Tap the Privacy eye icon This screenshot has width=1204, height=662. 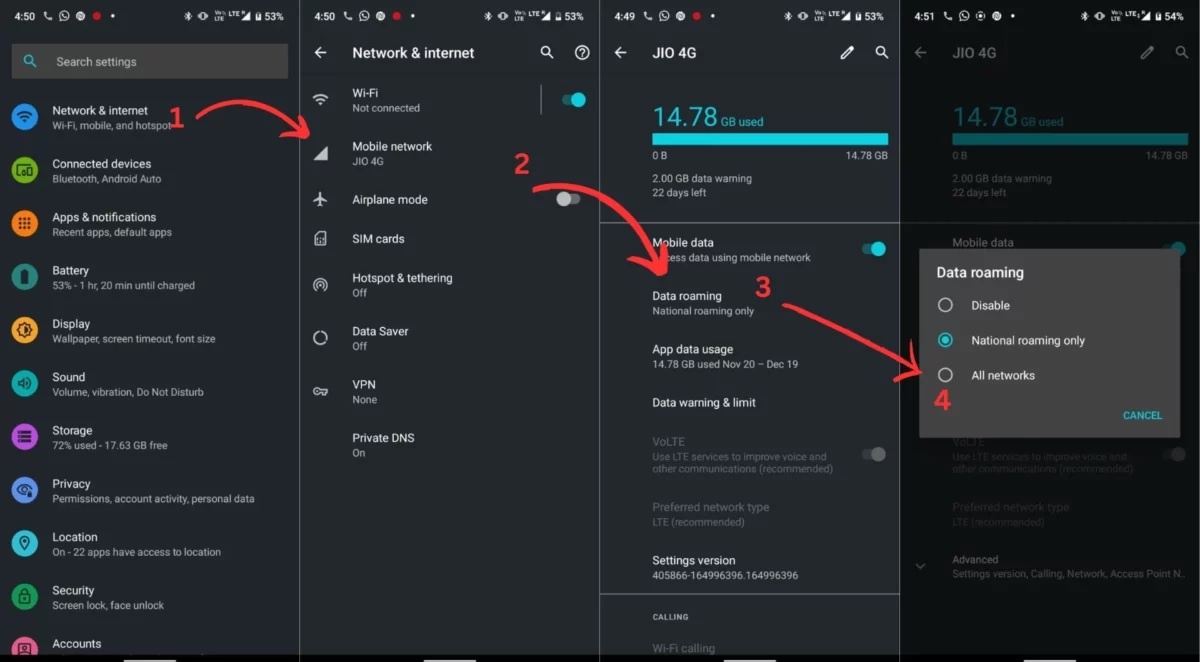25,491
